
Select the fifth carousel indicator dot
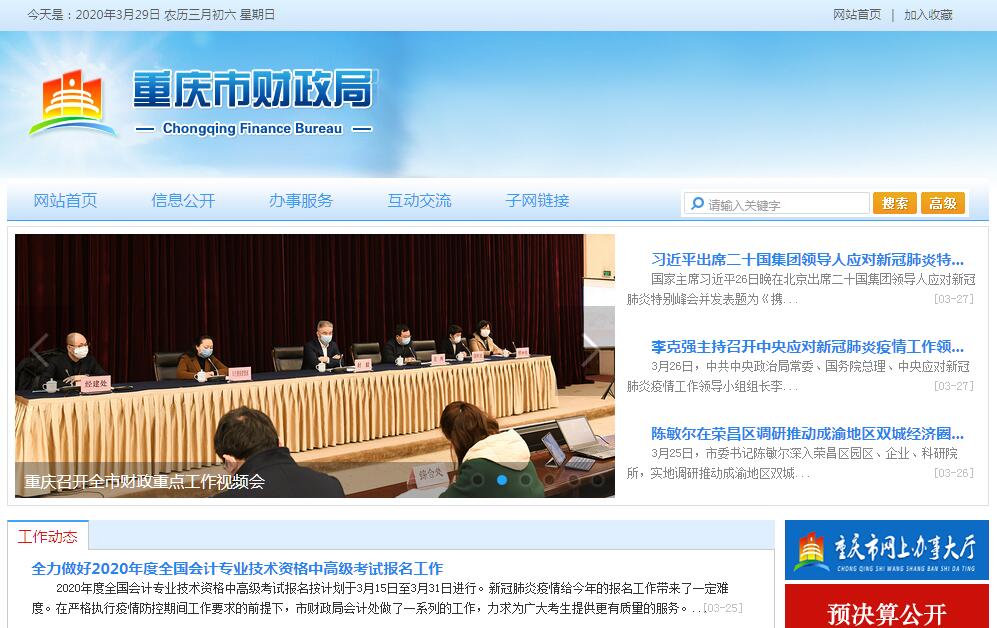[x=574, y=480]
